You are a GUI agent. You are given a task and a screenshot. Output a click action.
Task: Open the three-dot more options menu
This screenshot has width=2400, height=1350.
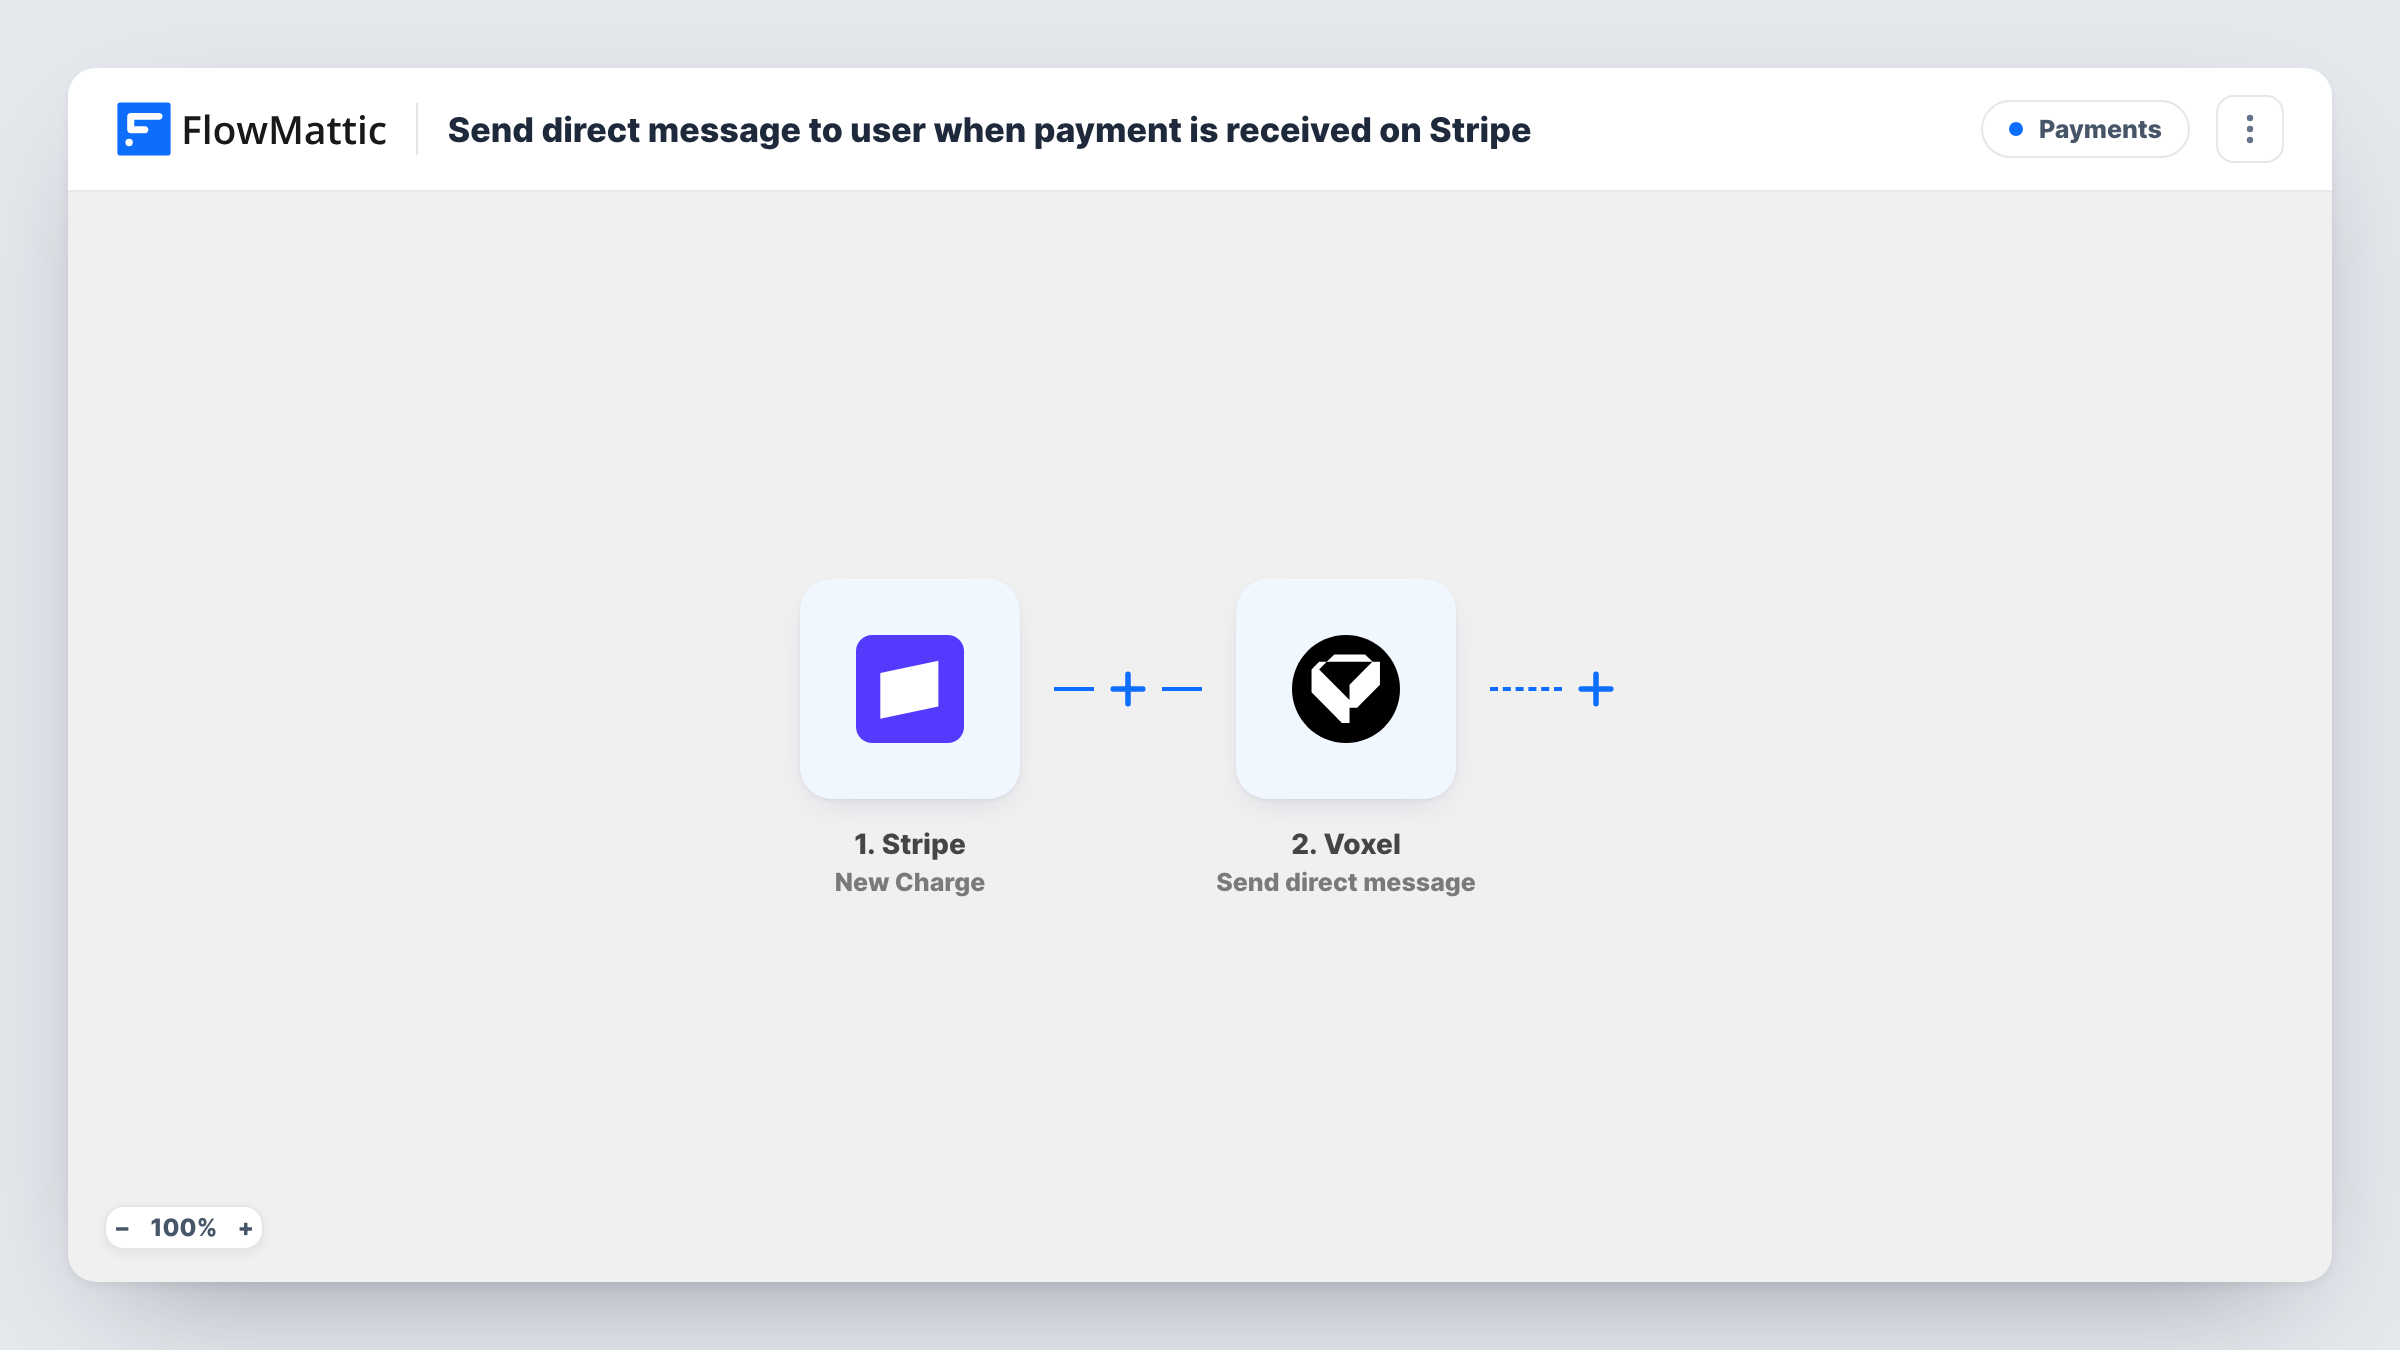[x=2250, y=129]
